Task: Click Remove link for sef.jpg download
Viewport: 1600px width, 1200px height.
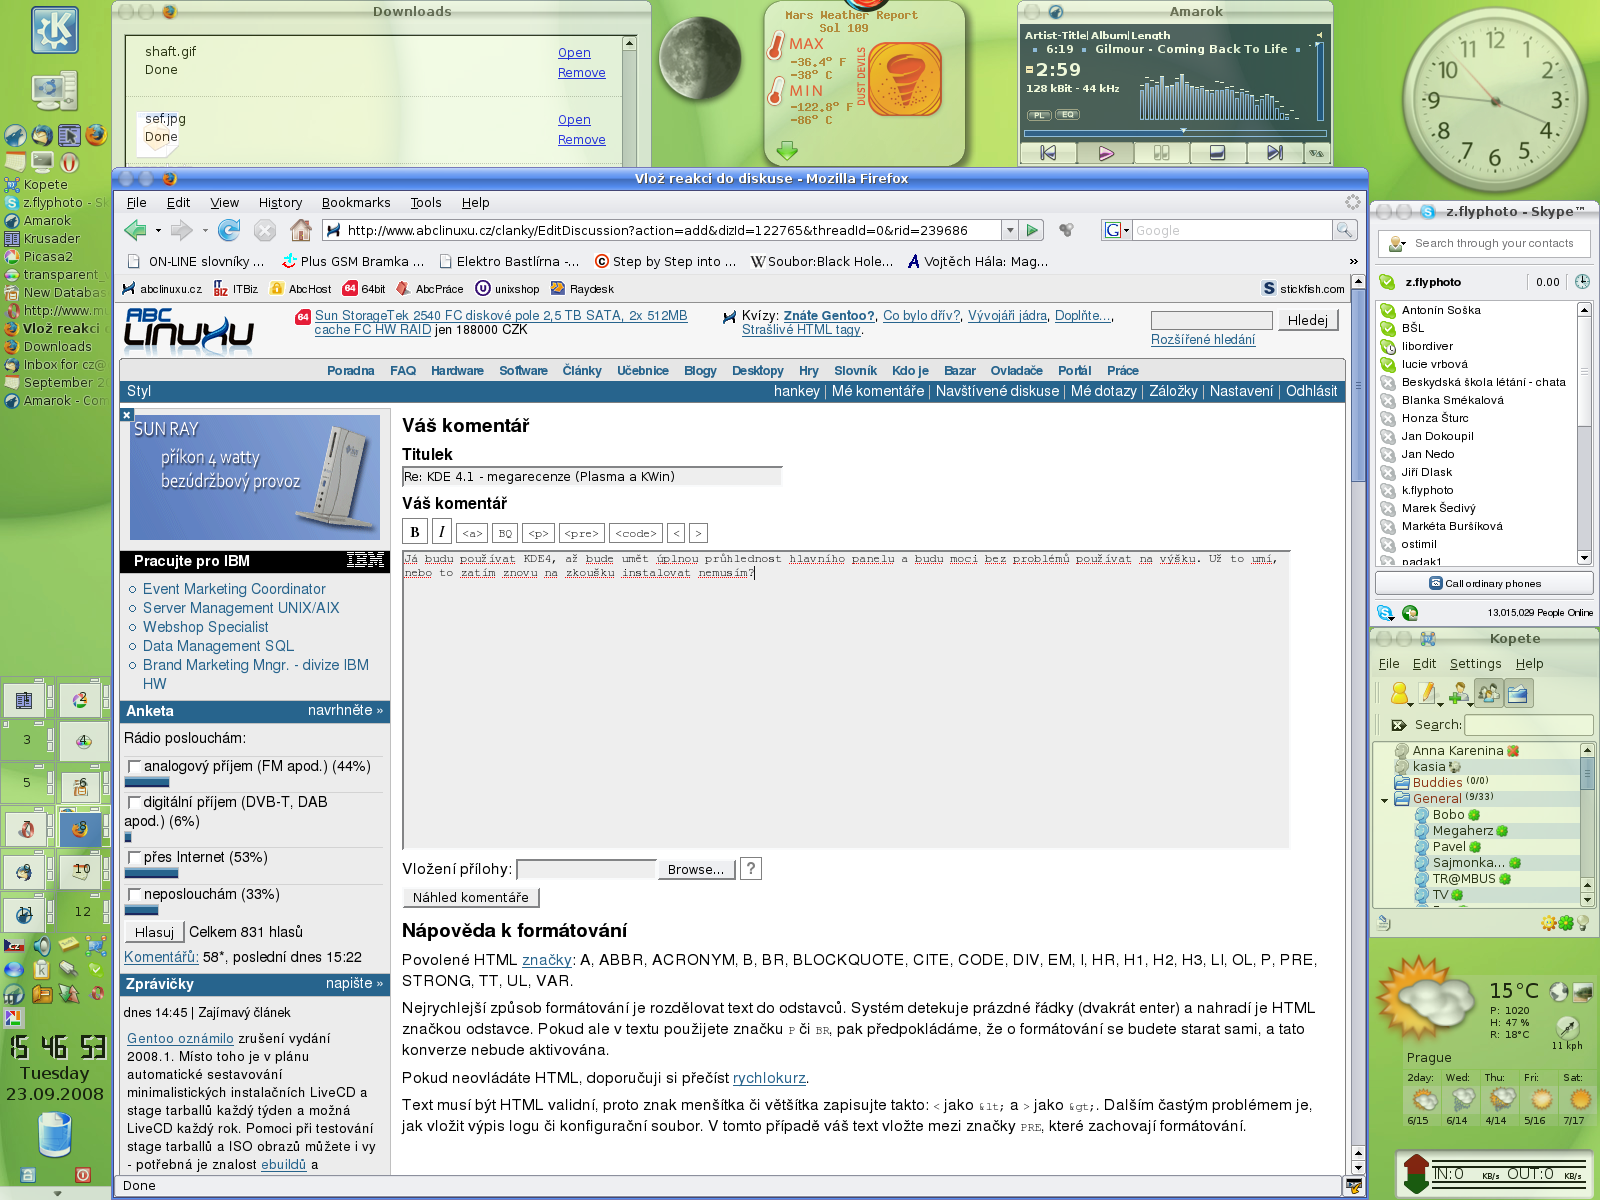Action: pyautogui.click(x=582, y=140)
